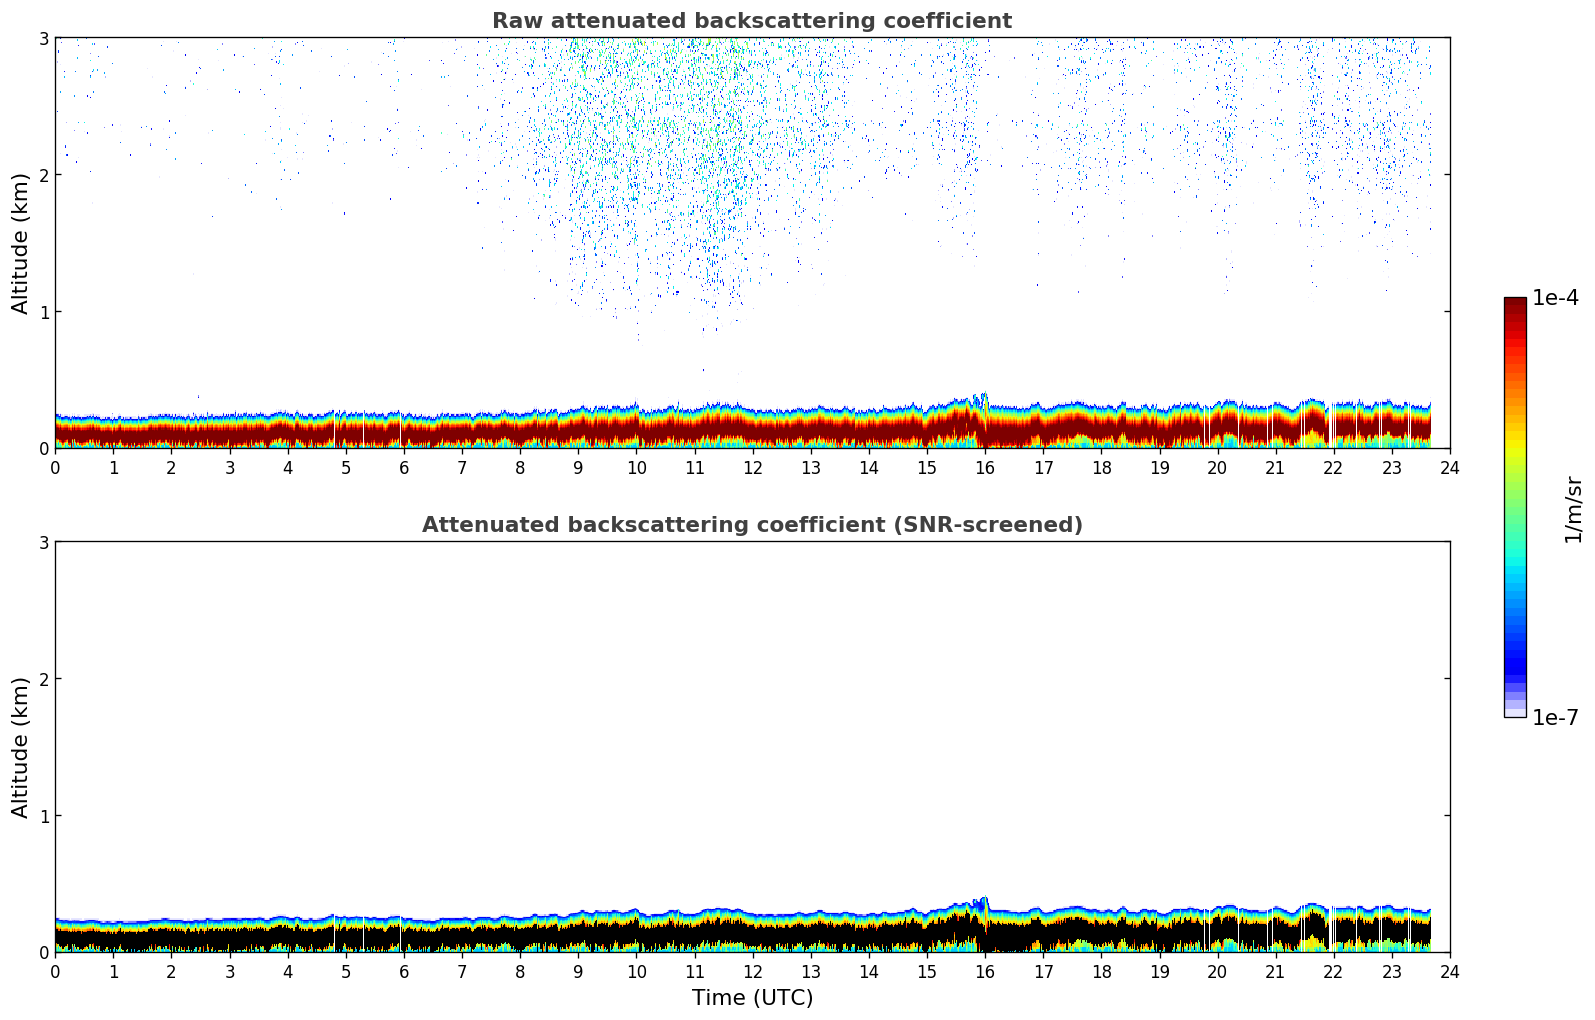
Task: Click the backscatter layer peak near 16 UTC in SNR-screened plot
Action: 983,903
